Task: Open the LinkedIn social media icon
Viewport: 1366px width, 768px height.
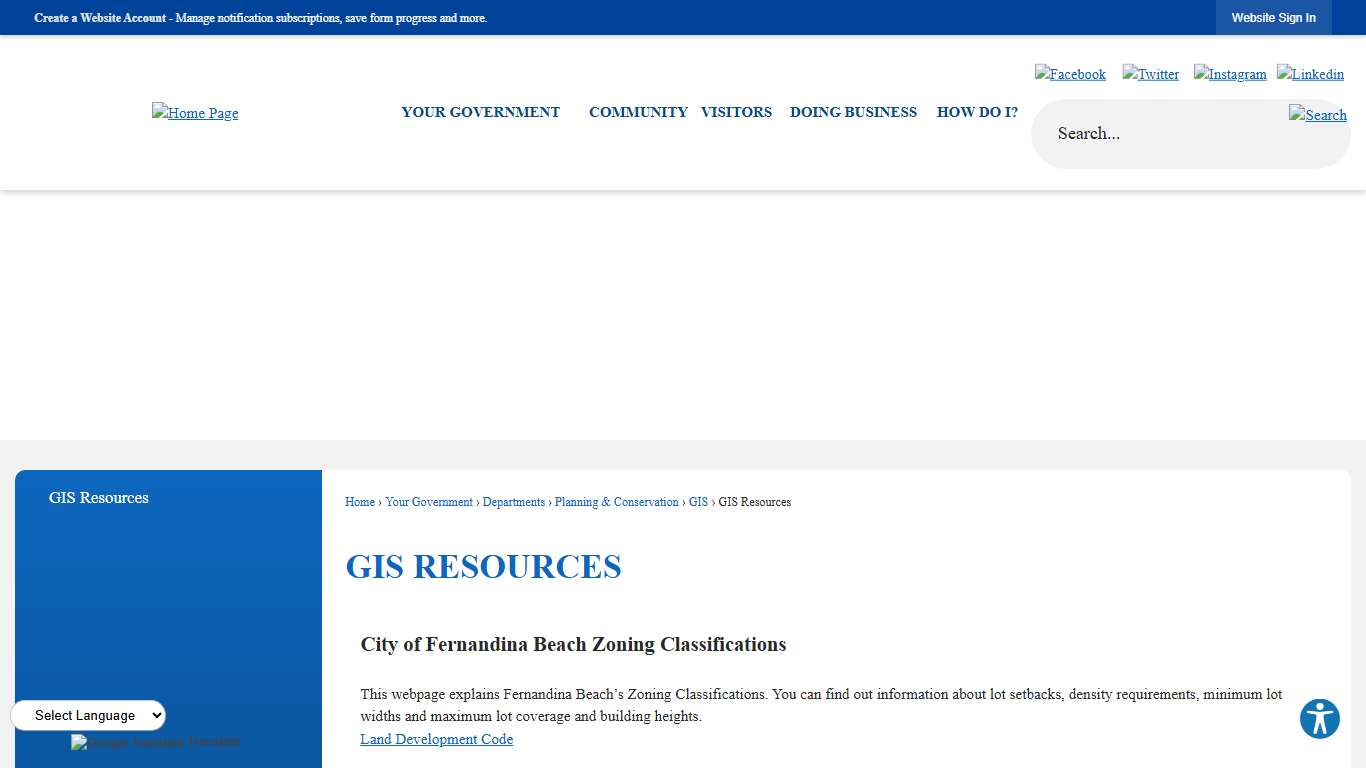Action: click(x=1310, y=73)
